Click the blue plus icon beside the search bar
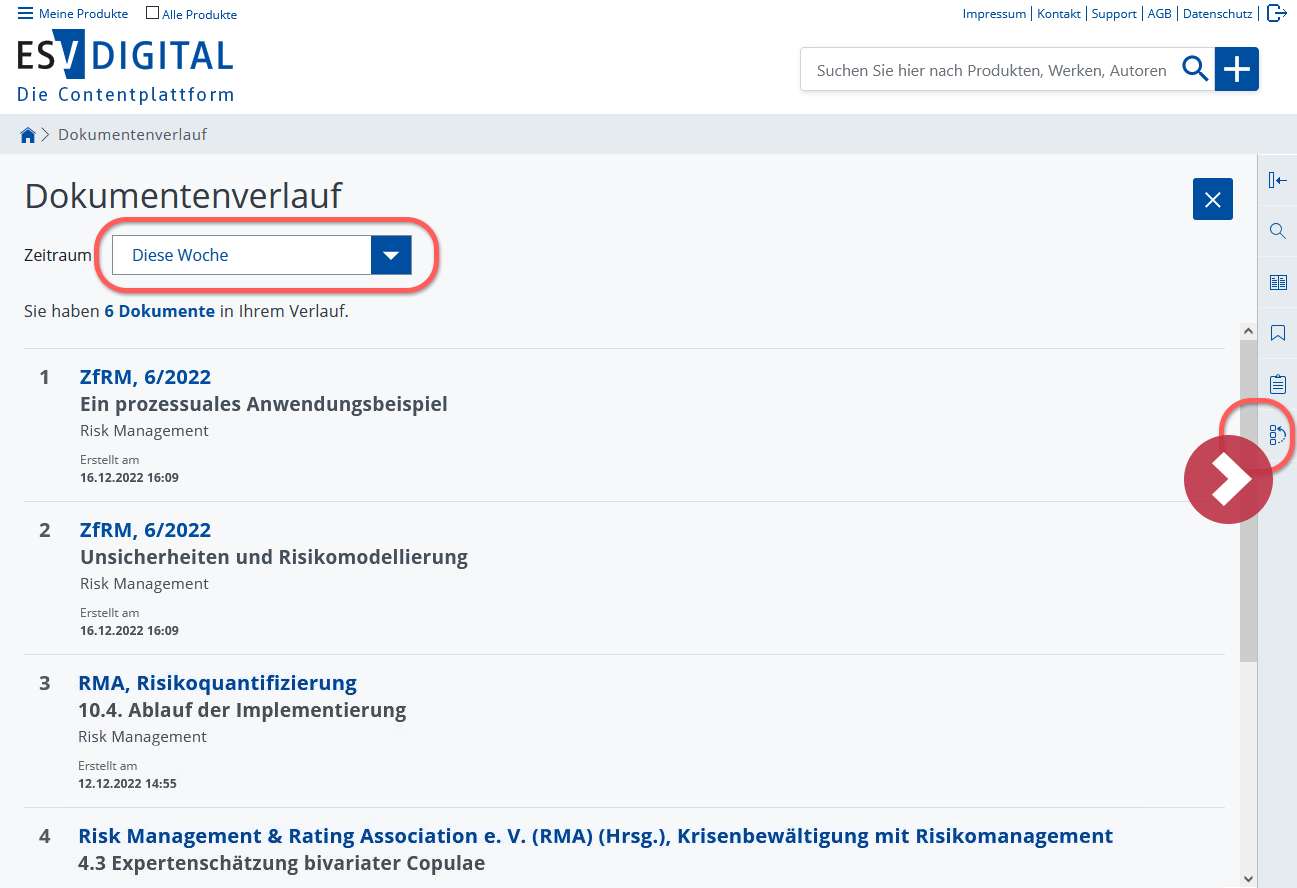The height and width of the screenshot is (888, 1297). pyautogui.click(x=1236, y=69)
